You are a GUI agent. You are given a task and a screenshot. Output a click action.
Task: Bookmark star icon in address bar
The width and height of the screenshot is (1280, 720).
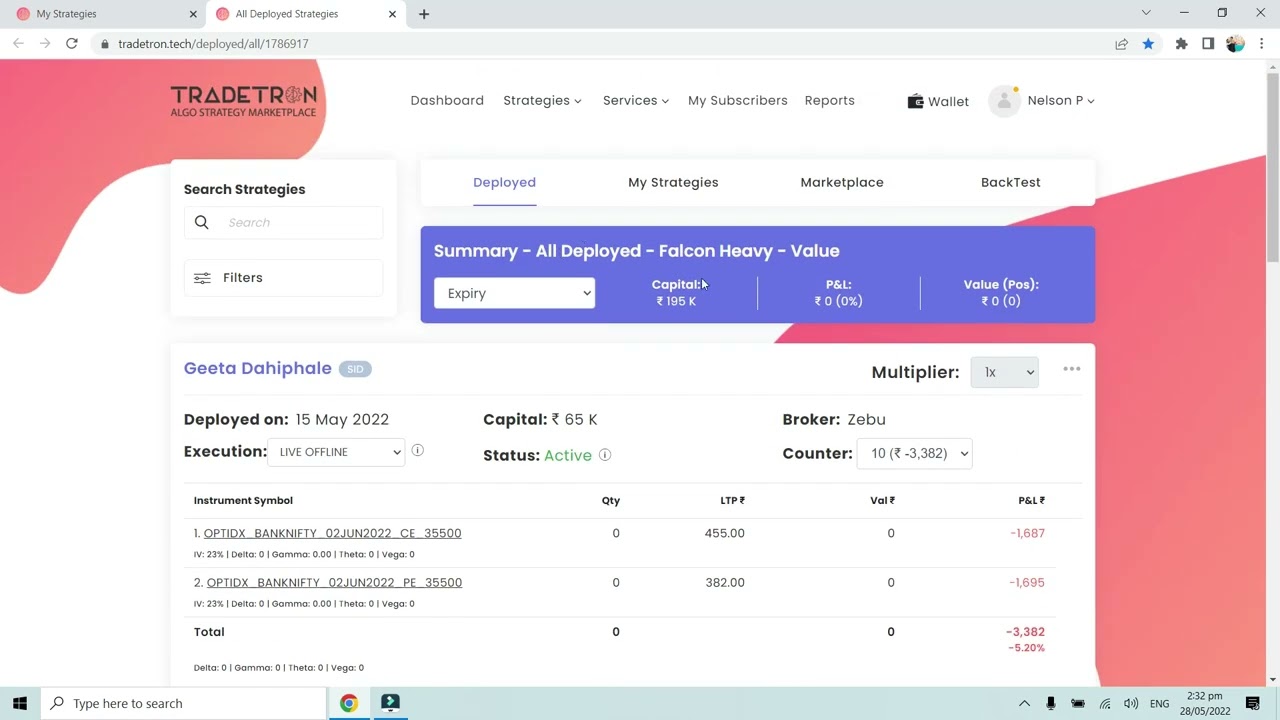click(x=1148, y=43)
